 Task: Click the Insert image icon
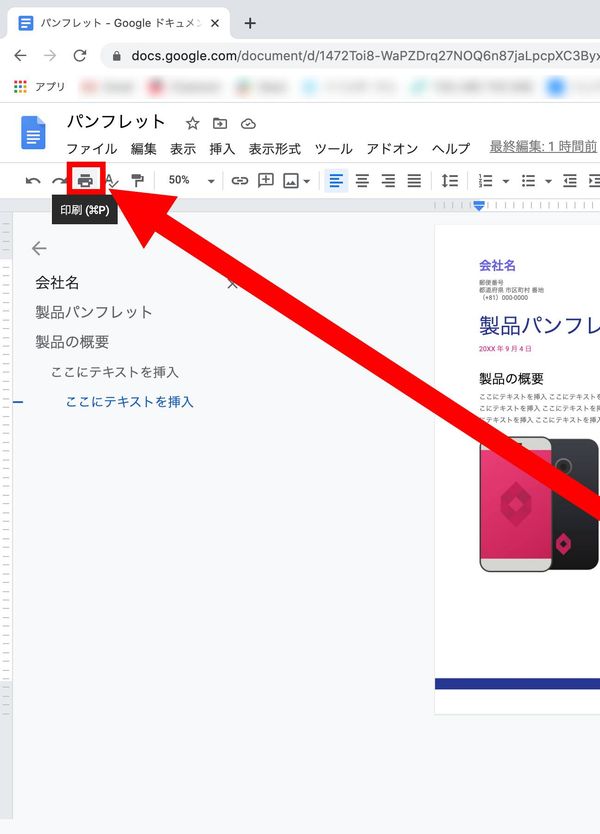[x=291, y=181]
